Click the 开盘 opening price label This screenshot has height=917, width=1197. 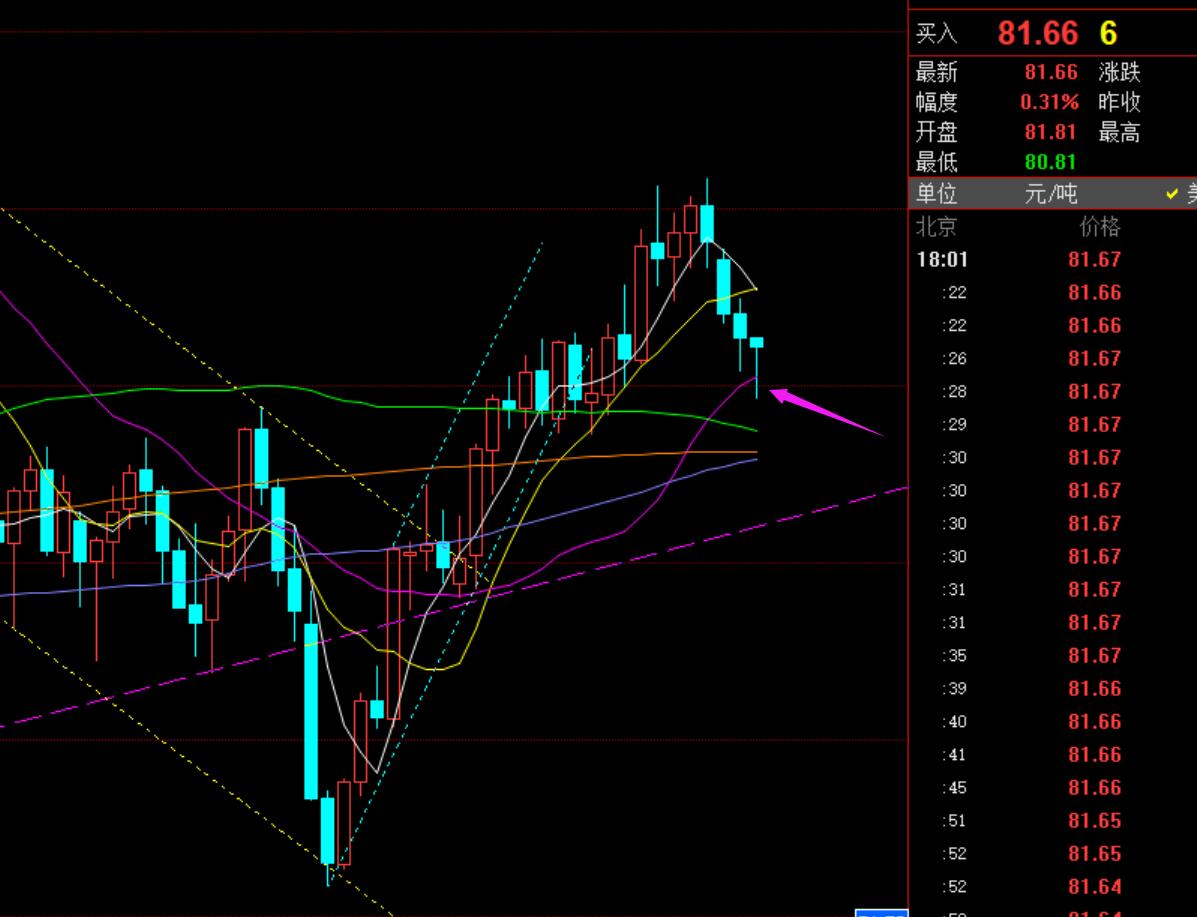point(937,132)
